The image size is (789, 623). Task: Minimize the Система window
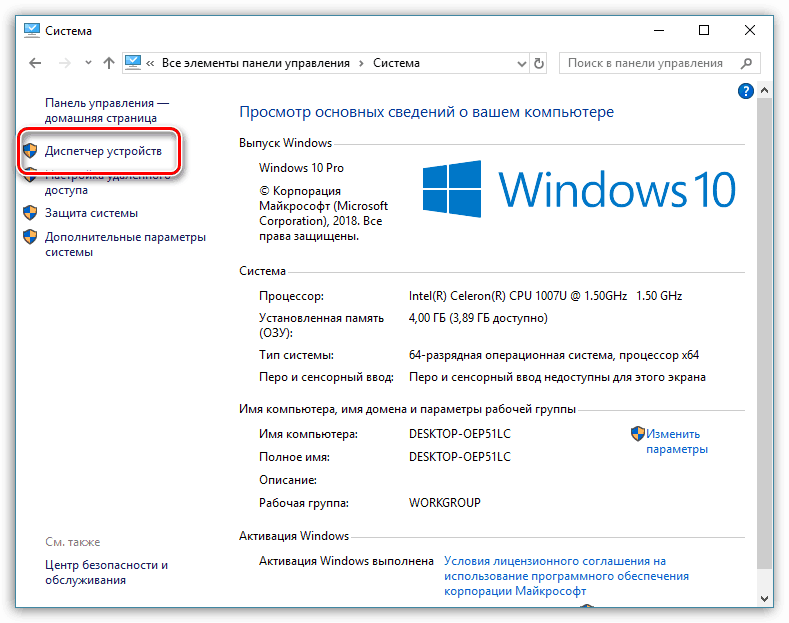pos(659,31)
